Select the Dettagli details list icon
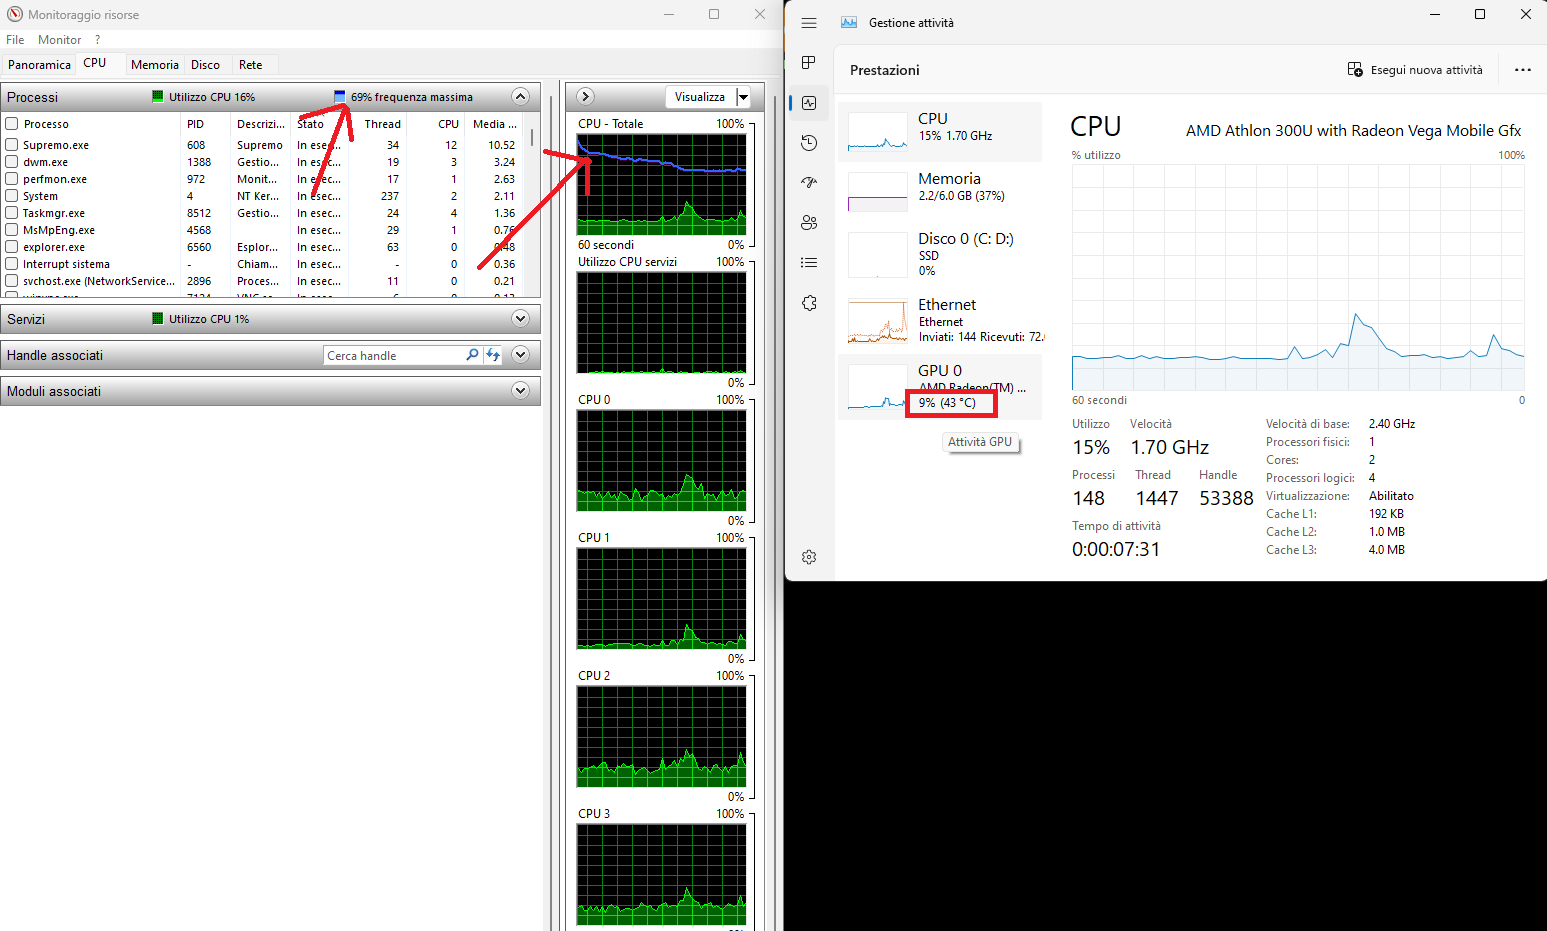Image resolution: width=1547 pixels, height=931 pixels. click(x=809, y=262)
